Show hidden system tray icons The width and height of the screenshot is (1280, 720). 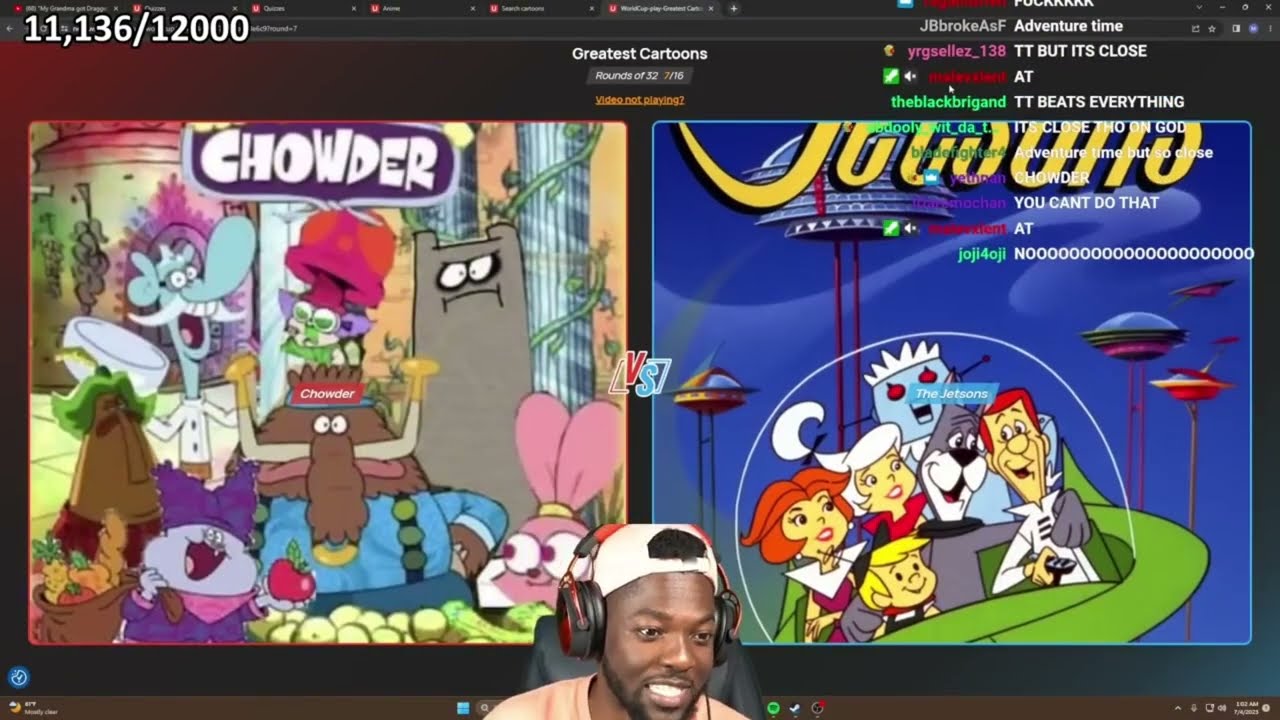[x=1177, y=708]
